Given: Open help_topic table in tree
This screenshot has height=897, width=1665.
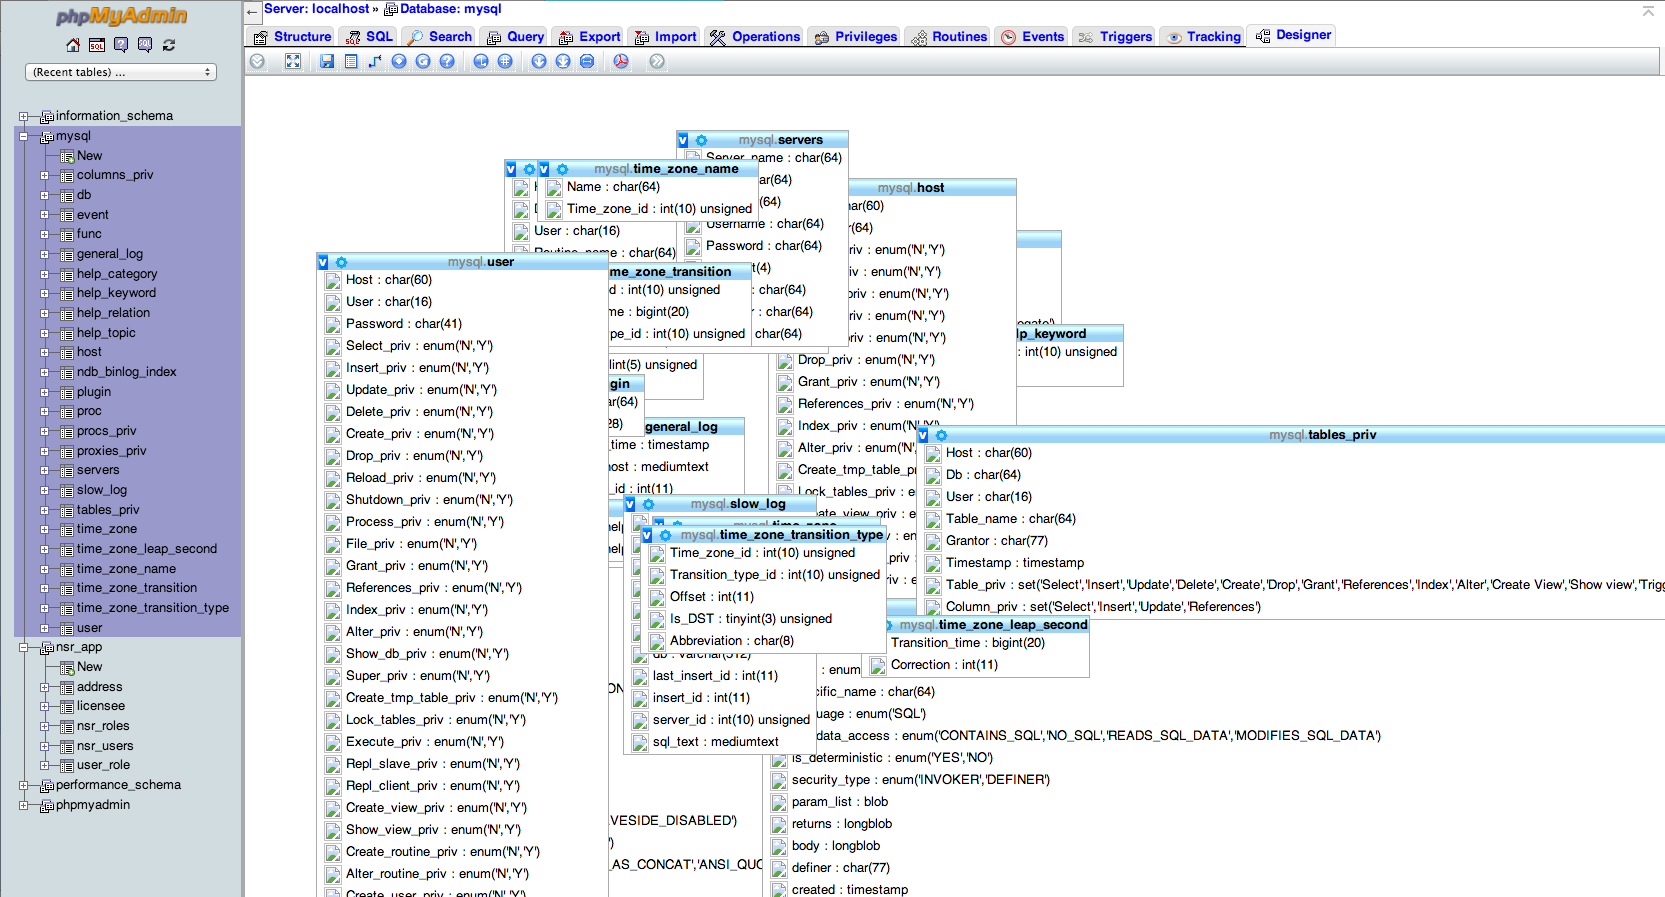Looking at the screenshot, I should click(106, 333).
